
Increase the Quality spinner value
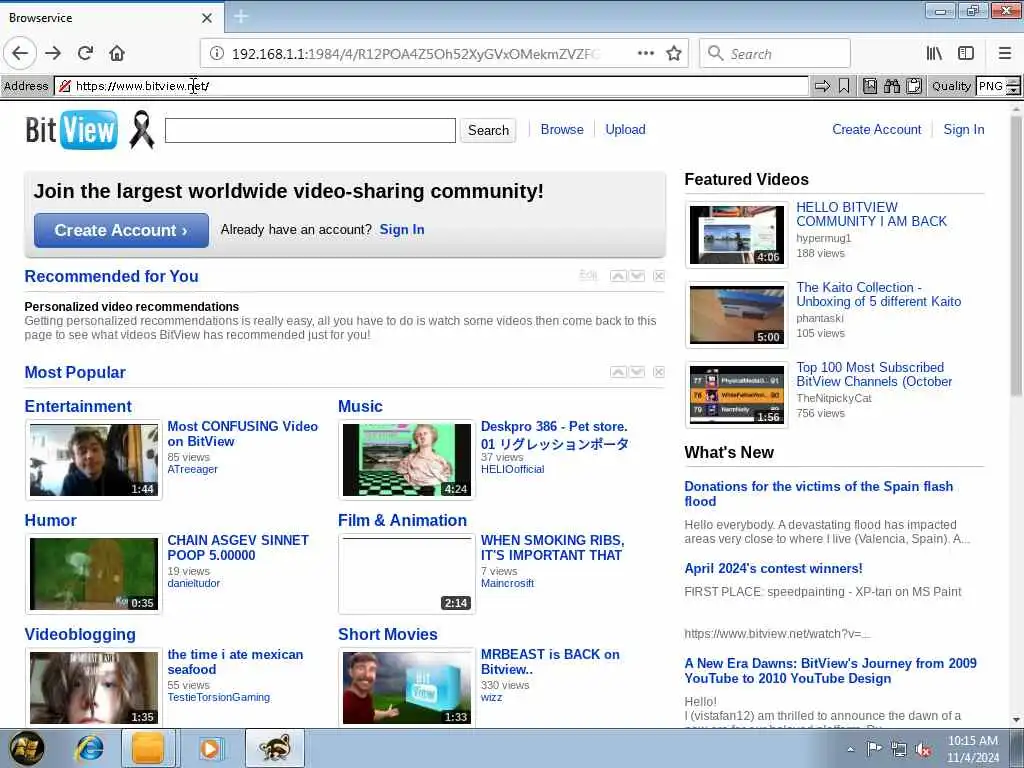1014,82
